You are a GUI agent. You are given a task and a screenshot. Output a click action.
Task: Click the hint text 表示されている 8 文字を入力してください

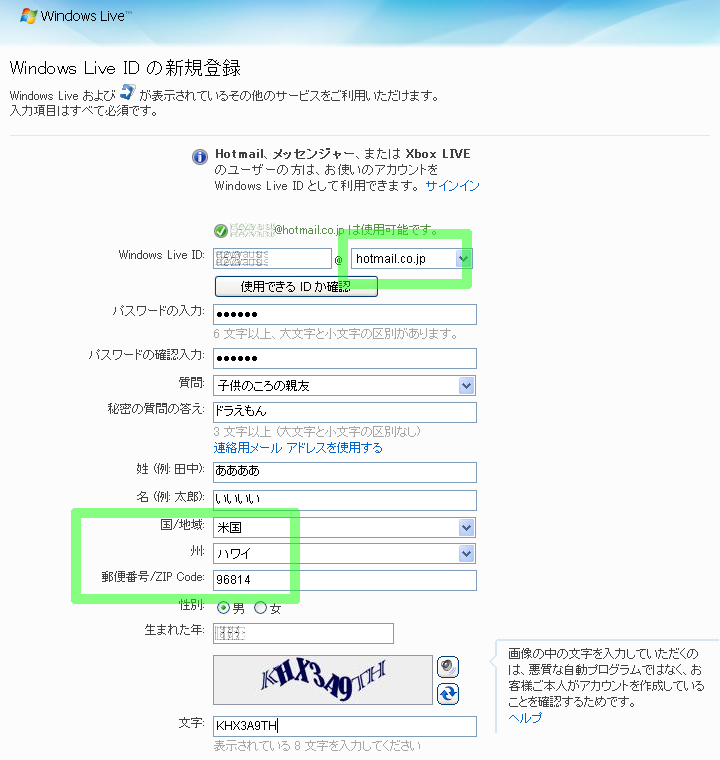point(318,745)
